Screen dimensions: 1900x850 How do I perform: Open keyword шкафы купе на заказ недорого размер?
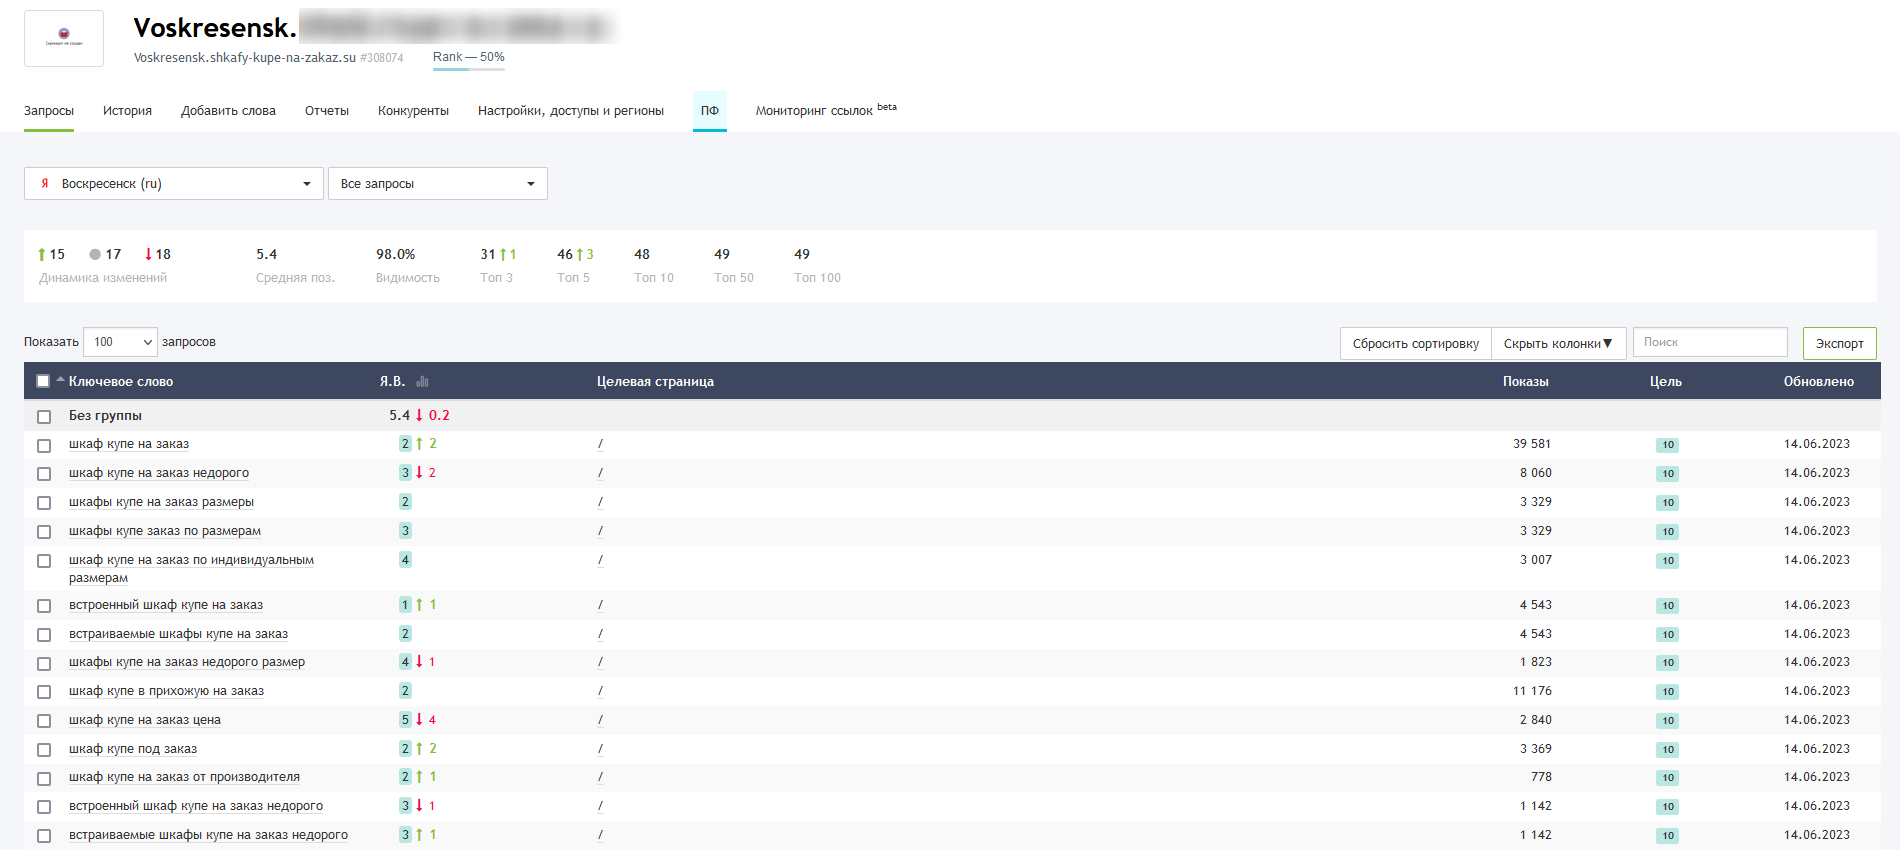click(x=187, y=662)
